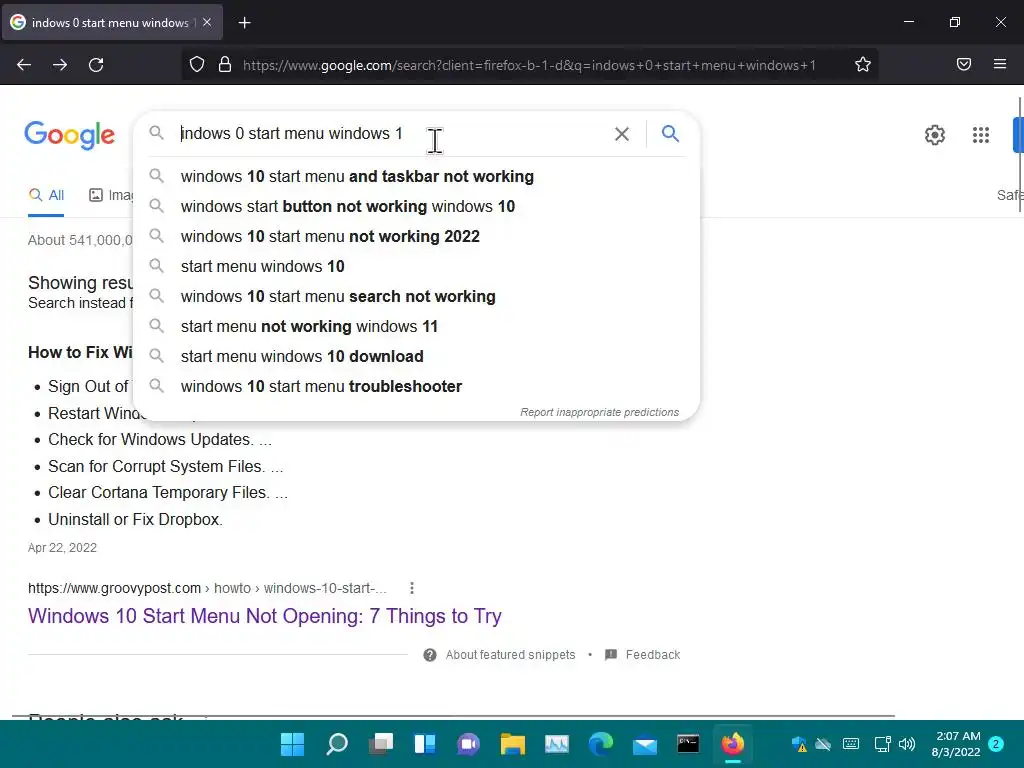
Task: Save to Pocket icon in toolbar
Action: pyautogui.click(x=964, y=64)
